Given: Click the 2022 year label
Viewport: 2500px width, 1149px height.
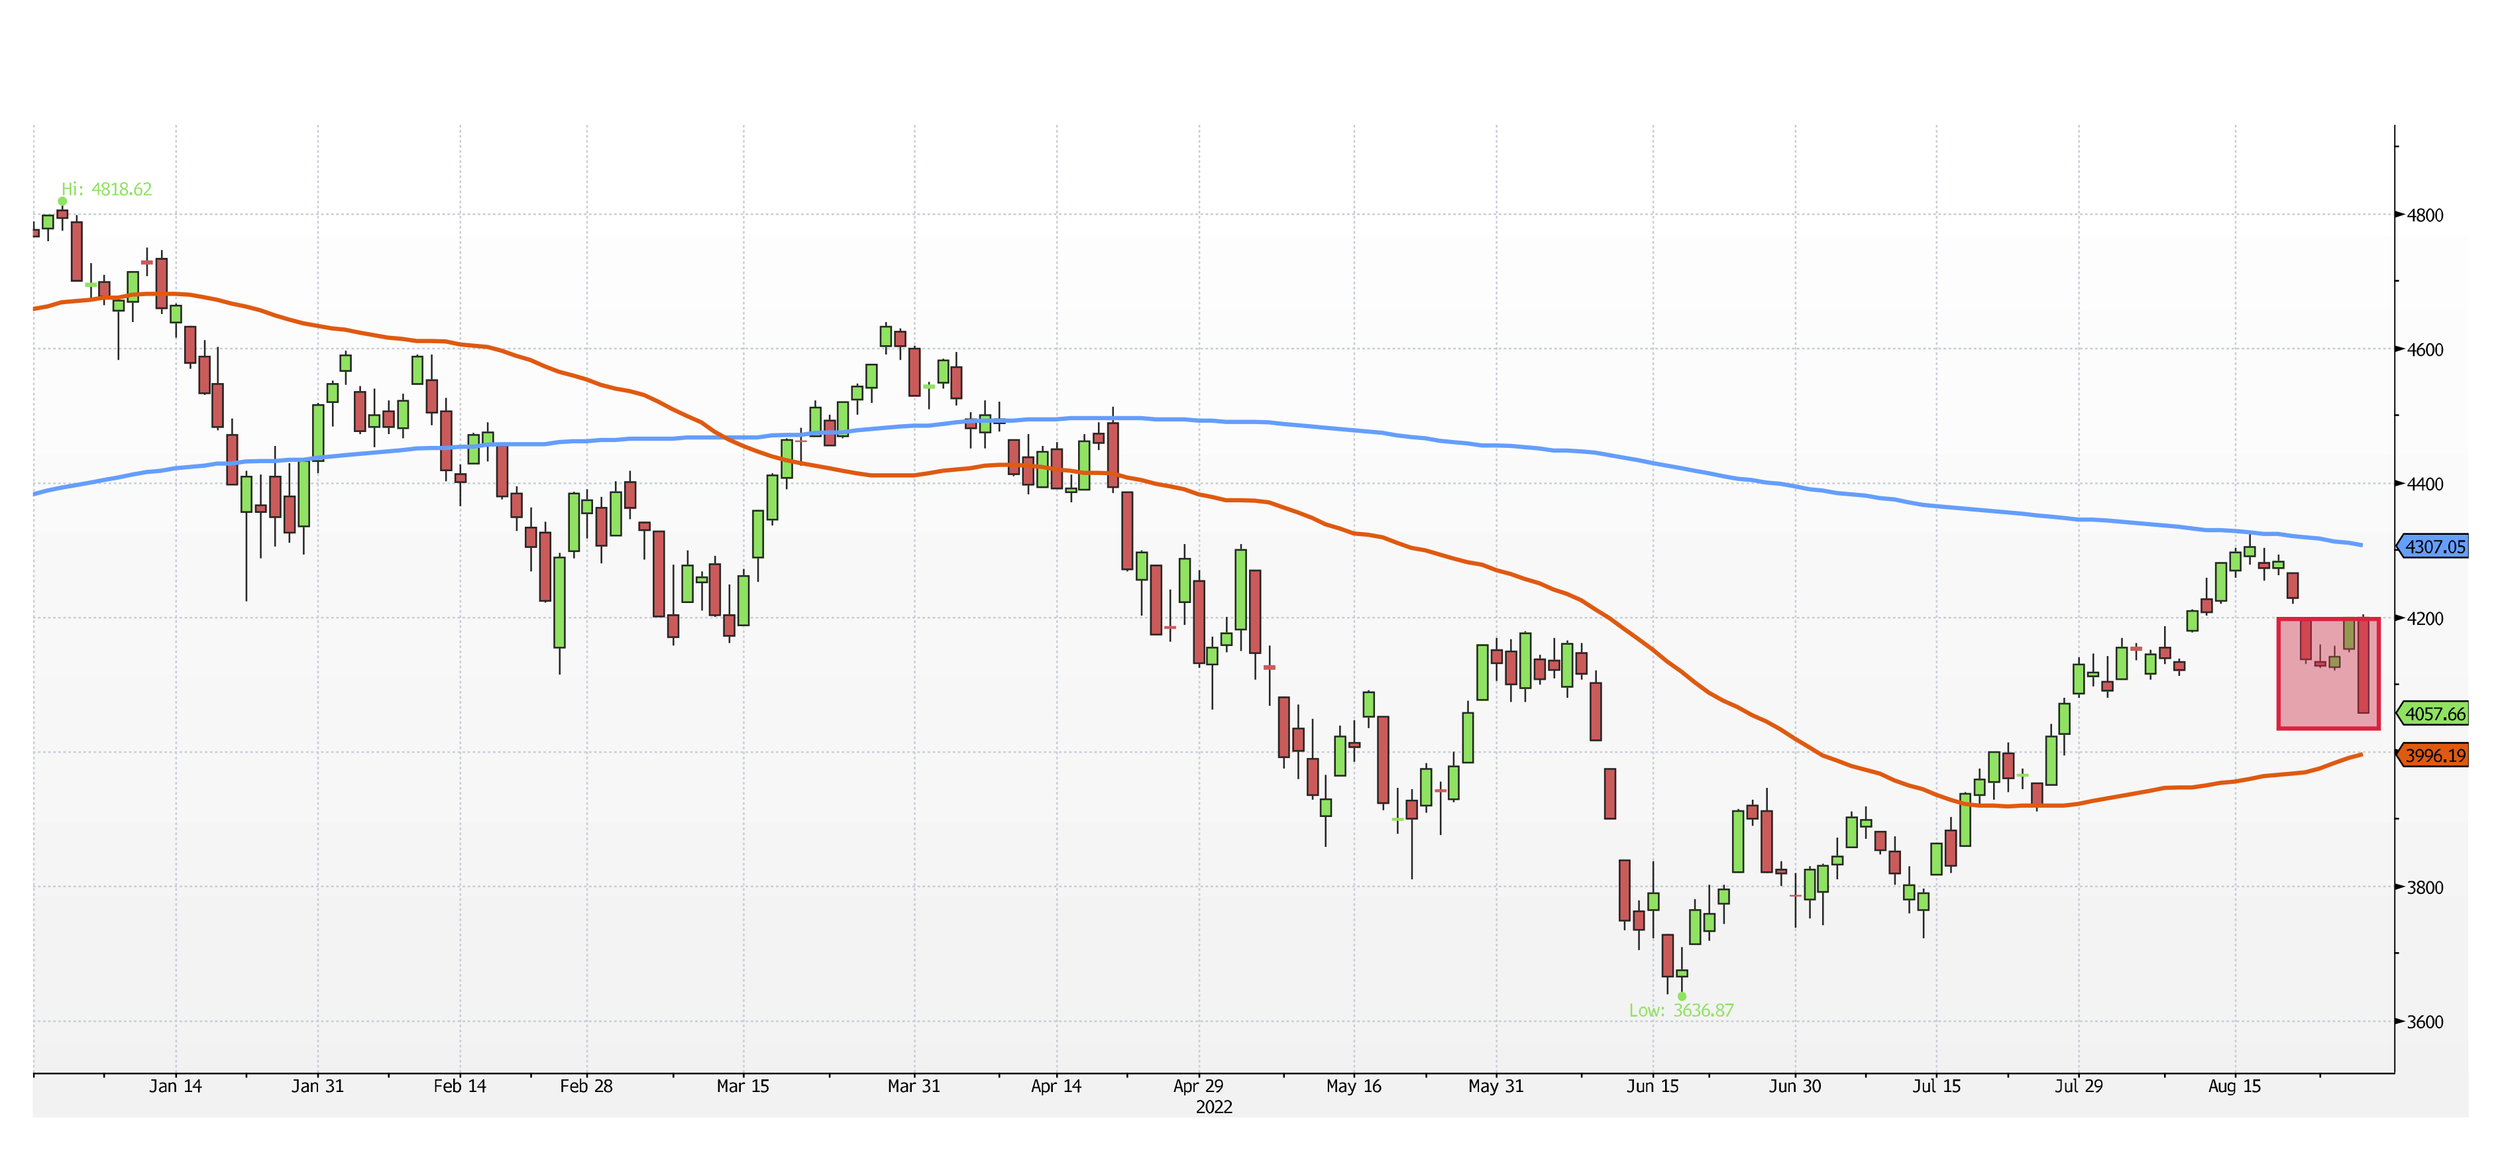Looking at the screenshot, I should (x=1214, y=1108).
